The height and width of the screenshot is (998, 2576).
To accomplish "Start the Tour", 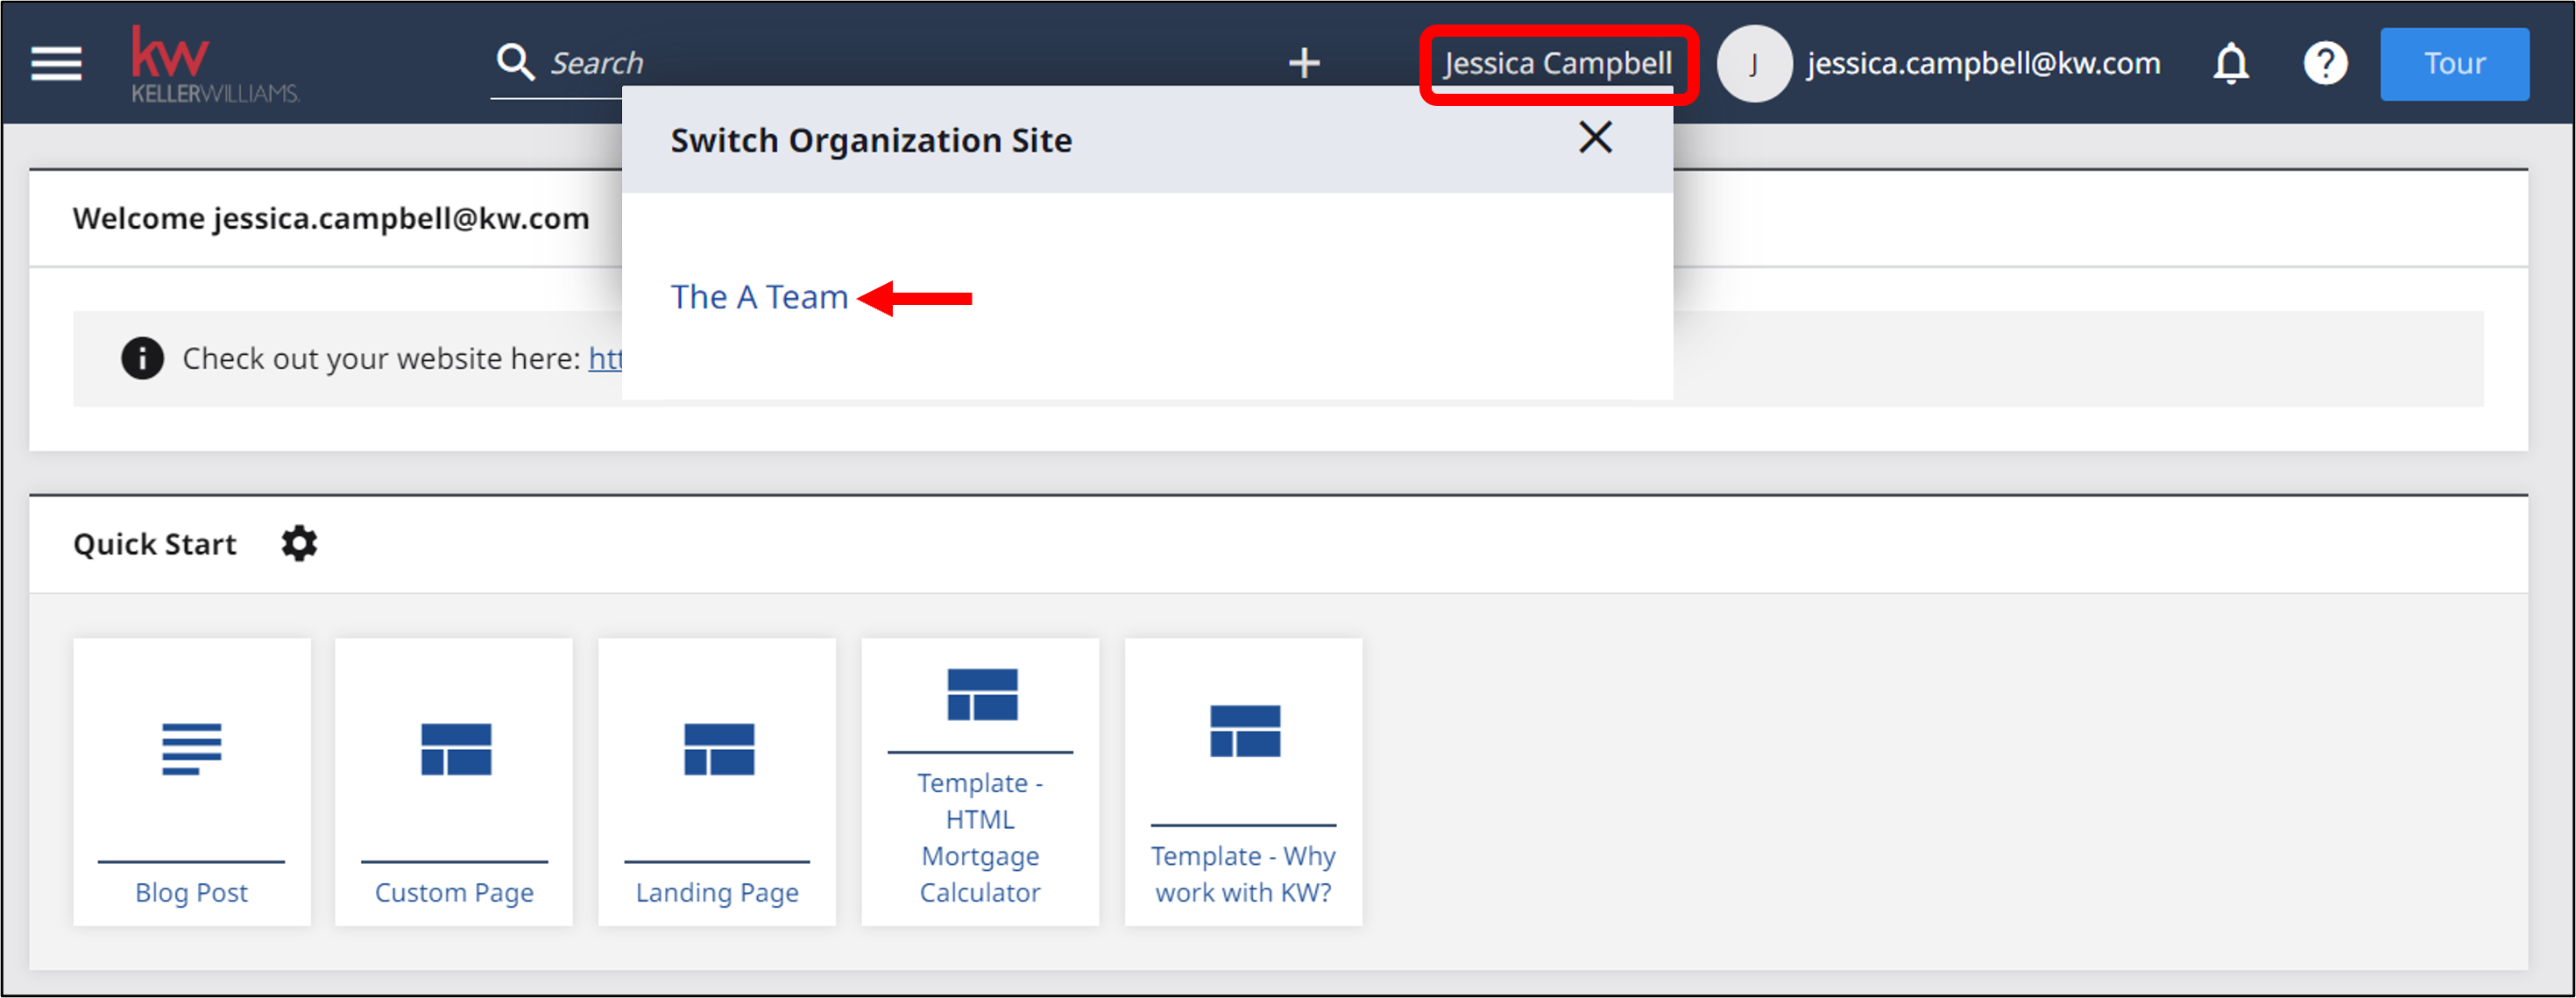I will [x=2455, y=63].
